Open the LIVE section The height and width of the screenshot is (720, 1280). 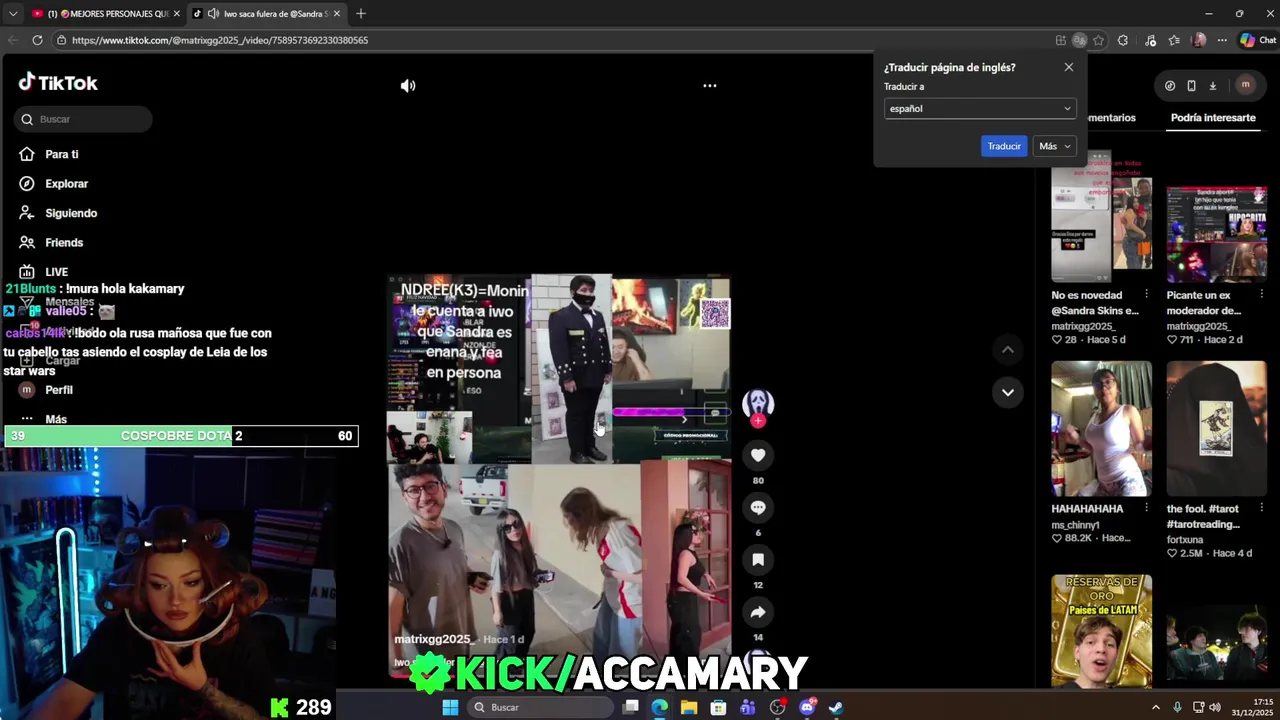56,272
